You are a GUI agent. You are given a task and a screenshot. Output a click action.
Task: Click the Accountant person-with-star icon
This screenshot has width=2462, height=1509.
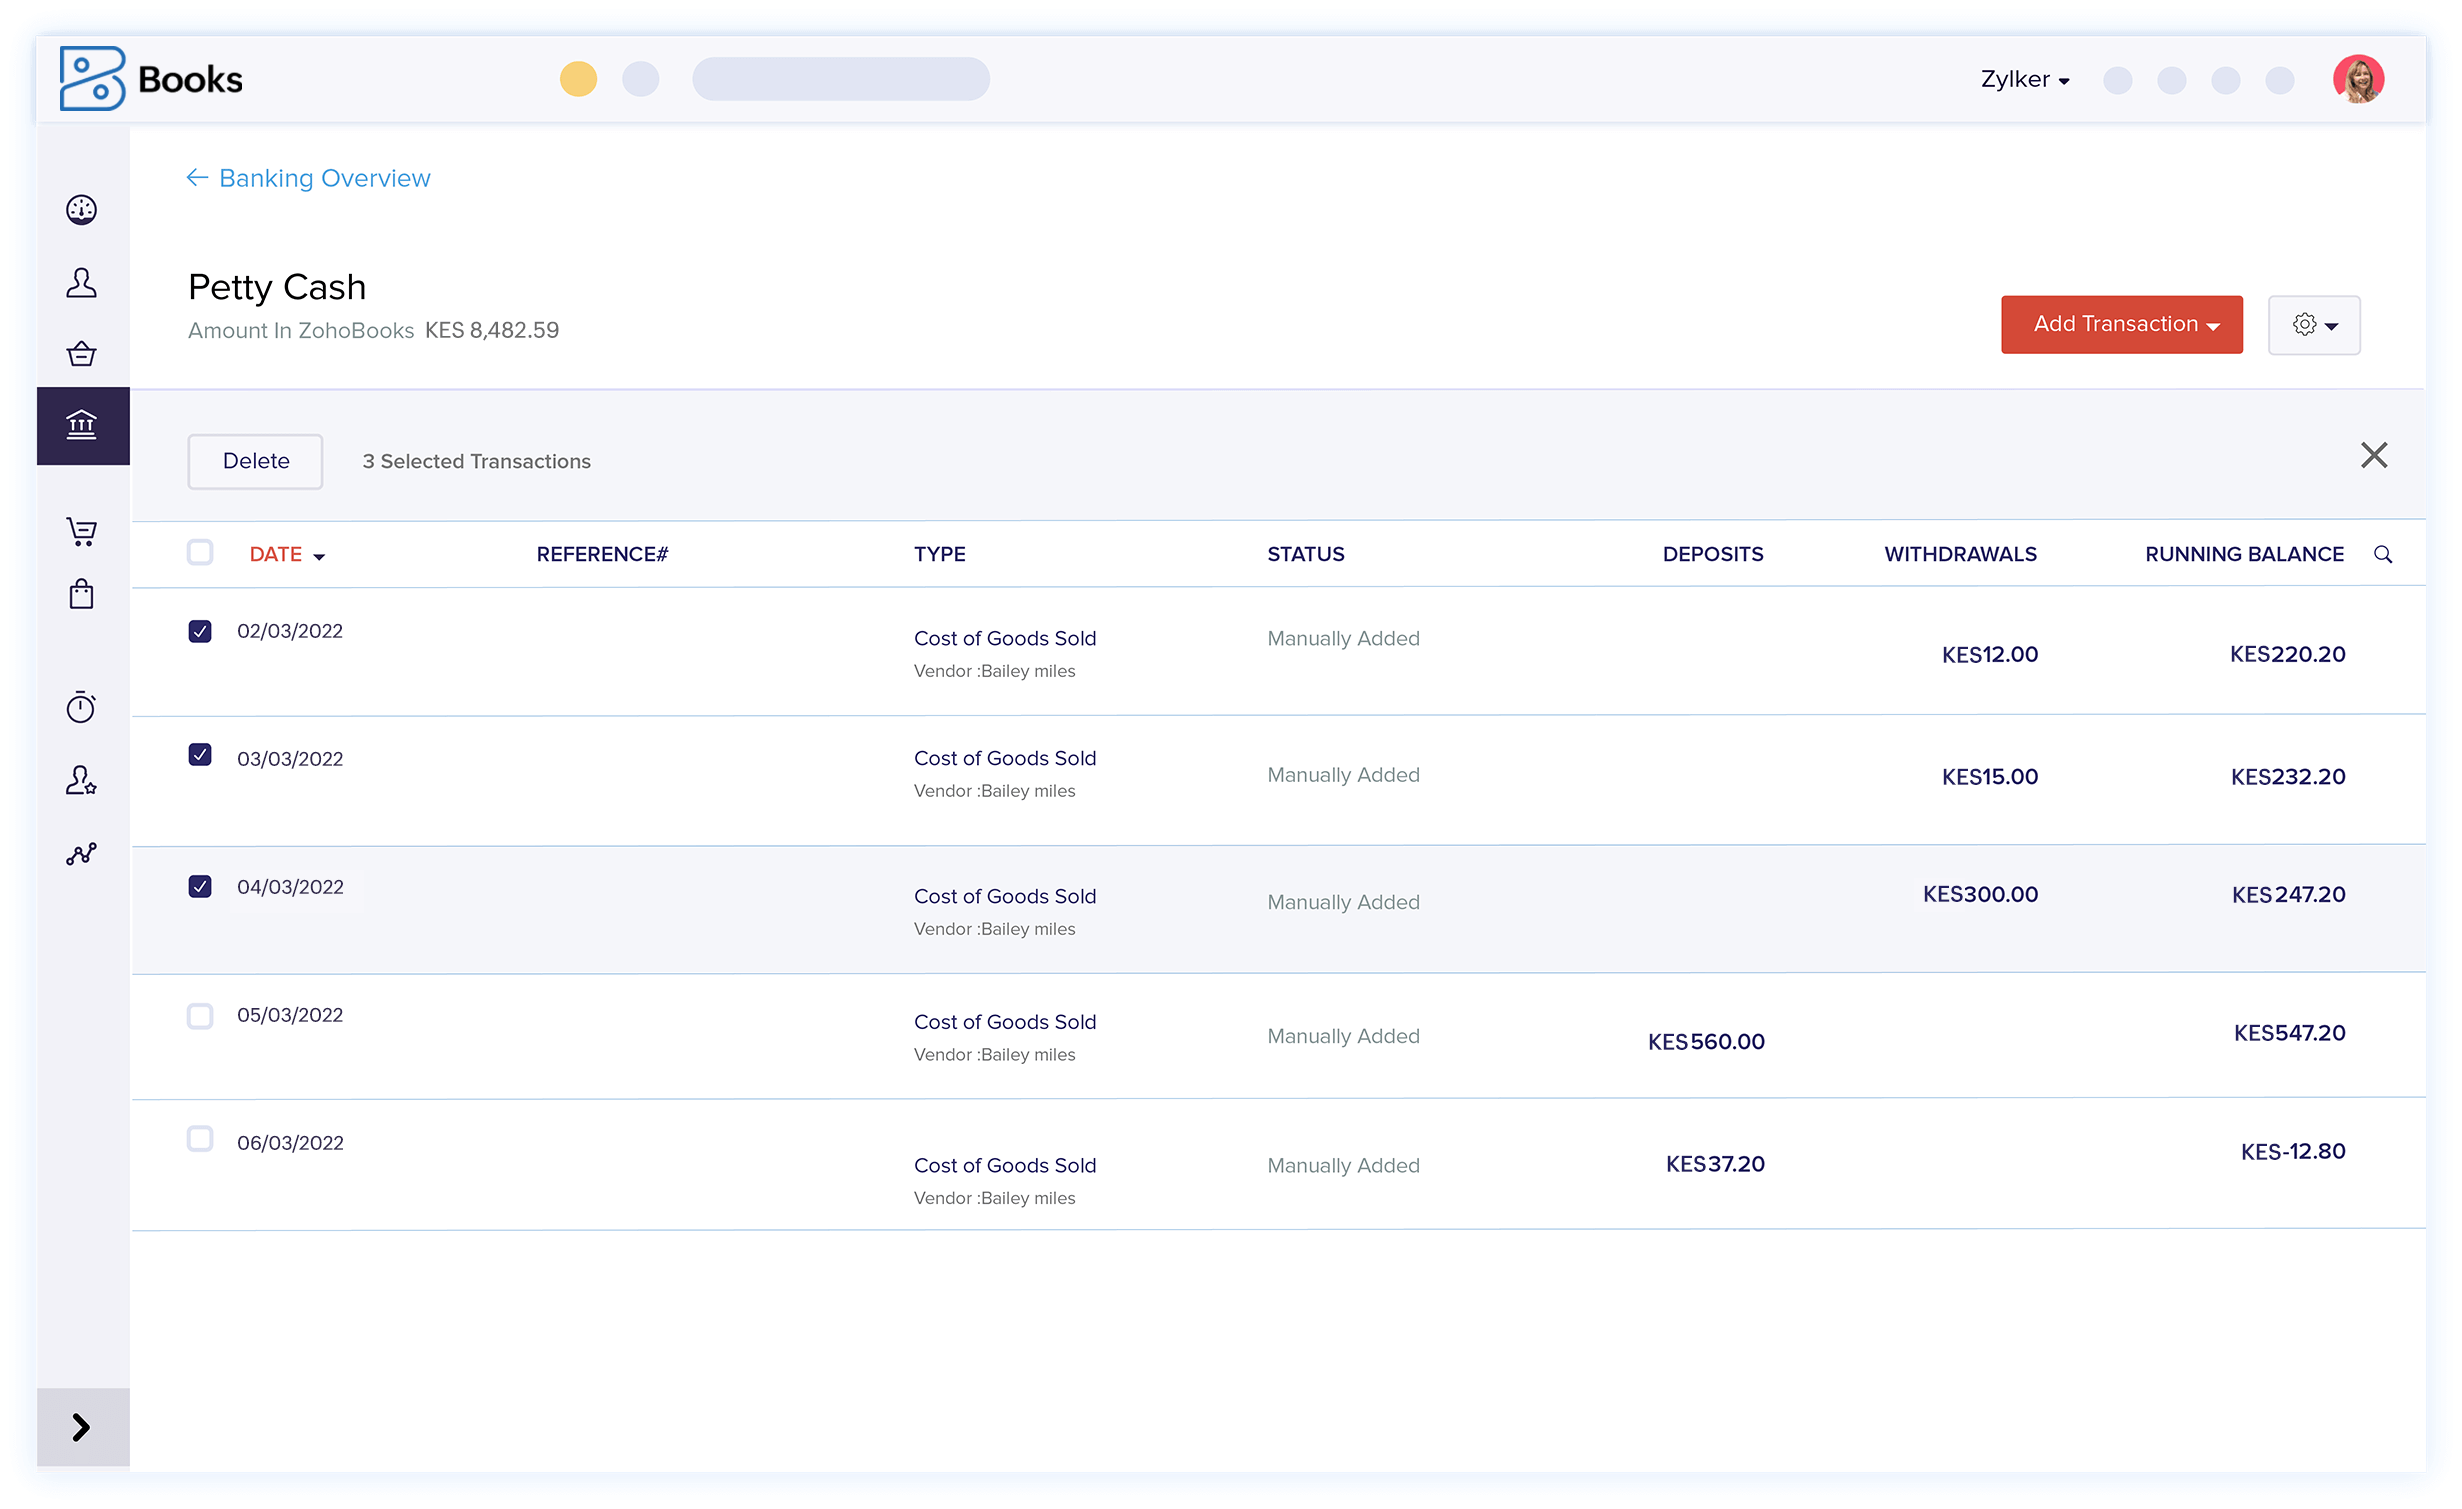82,781
